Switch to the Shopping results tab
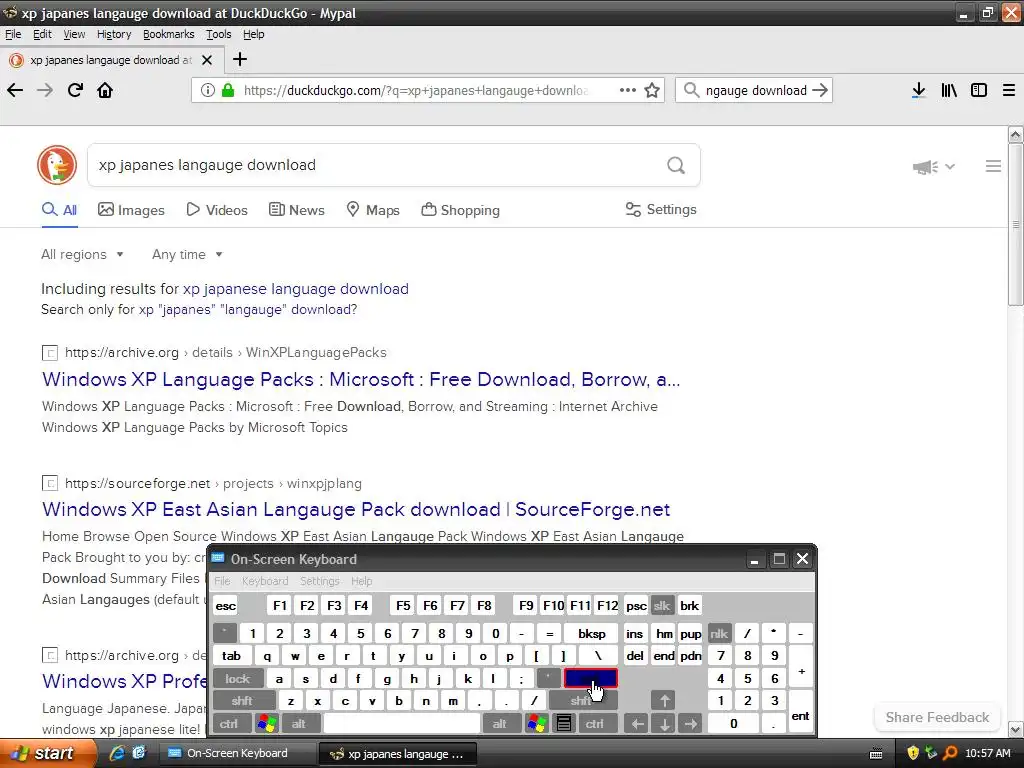1024x768 pixels. pyautogui.click(x=460, y=210)
